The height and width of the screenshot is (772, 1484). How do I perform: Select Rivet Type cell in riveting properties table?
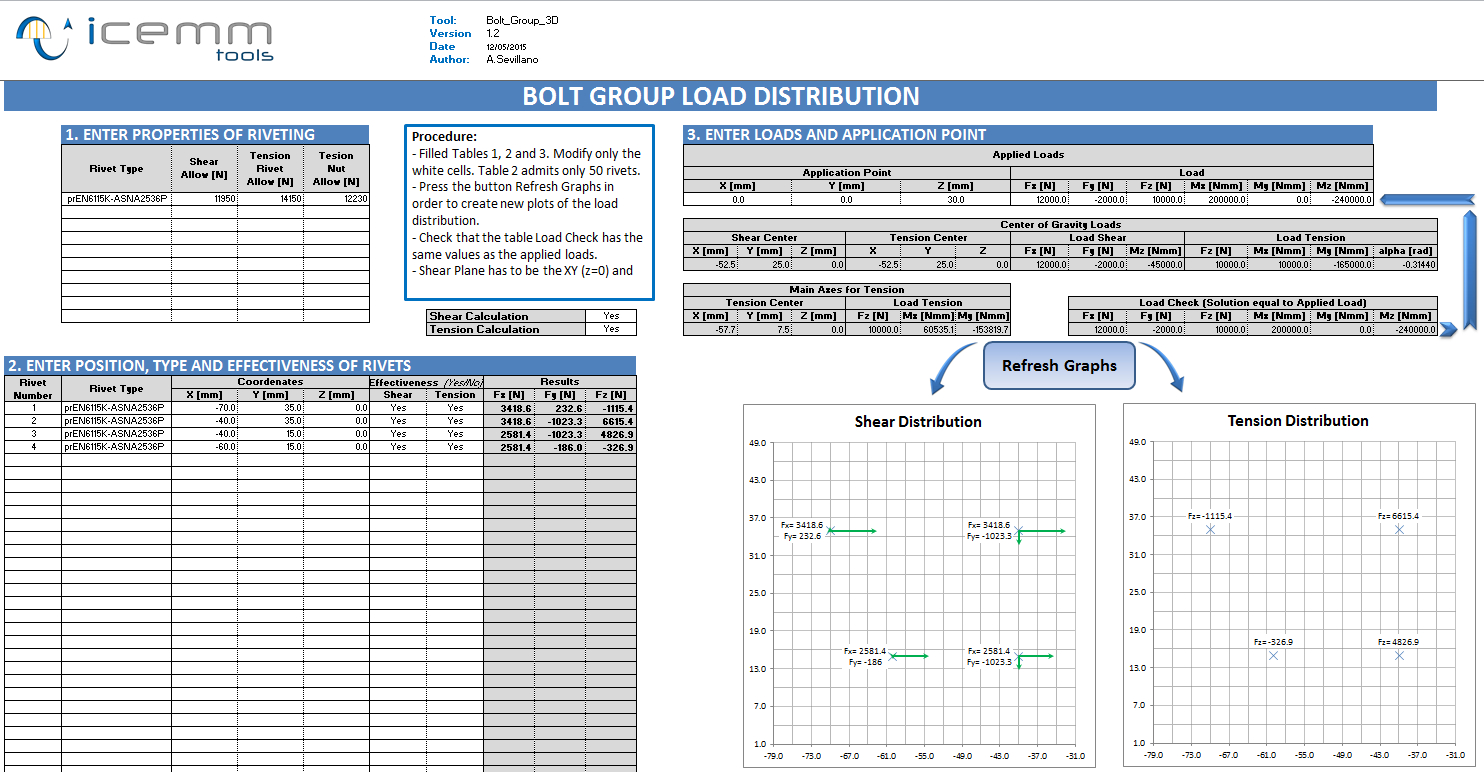pos(116,199)
